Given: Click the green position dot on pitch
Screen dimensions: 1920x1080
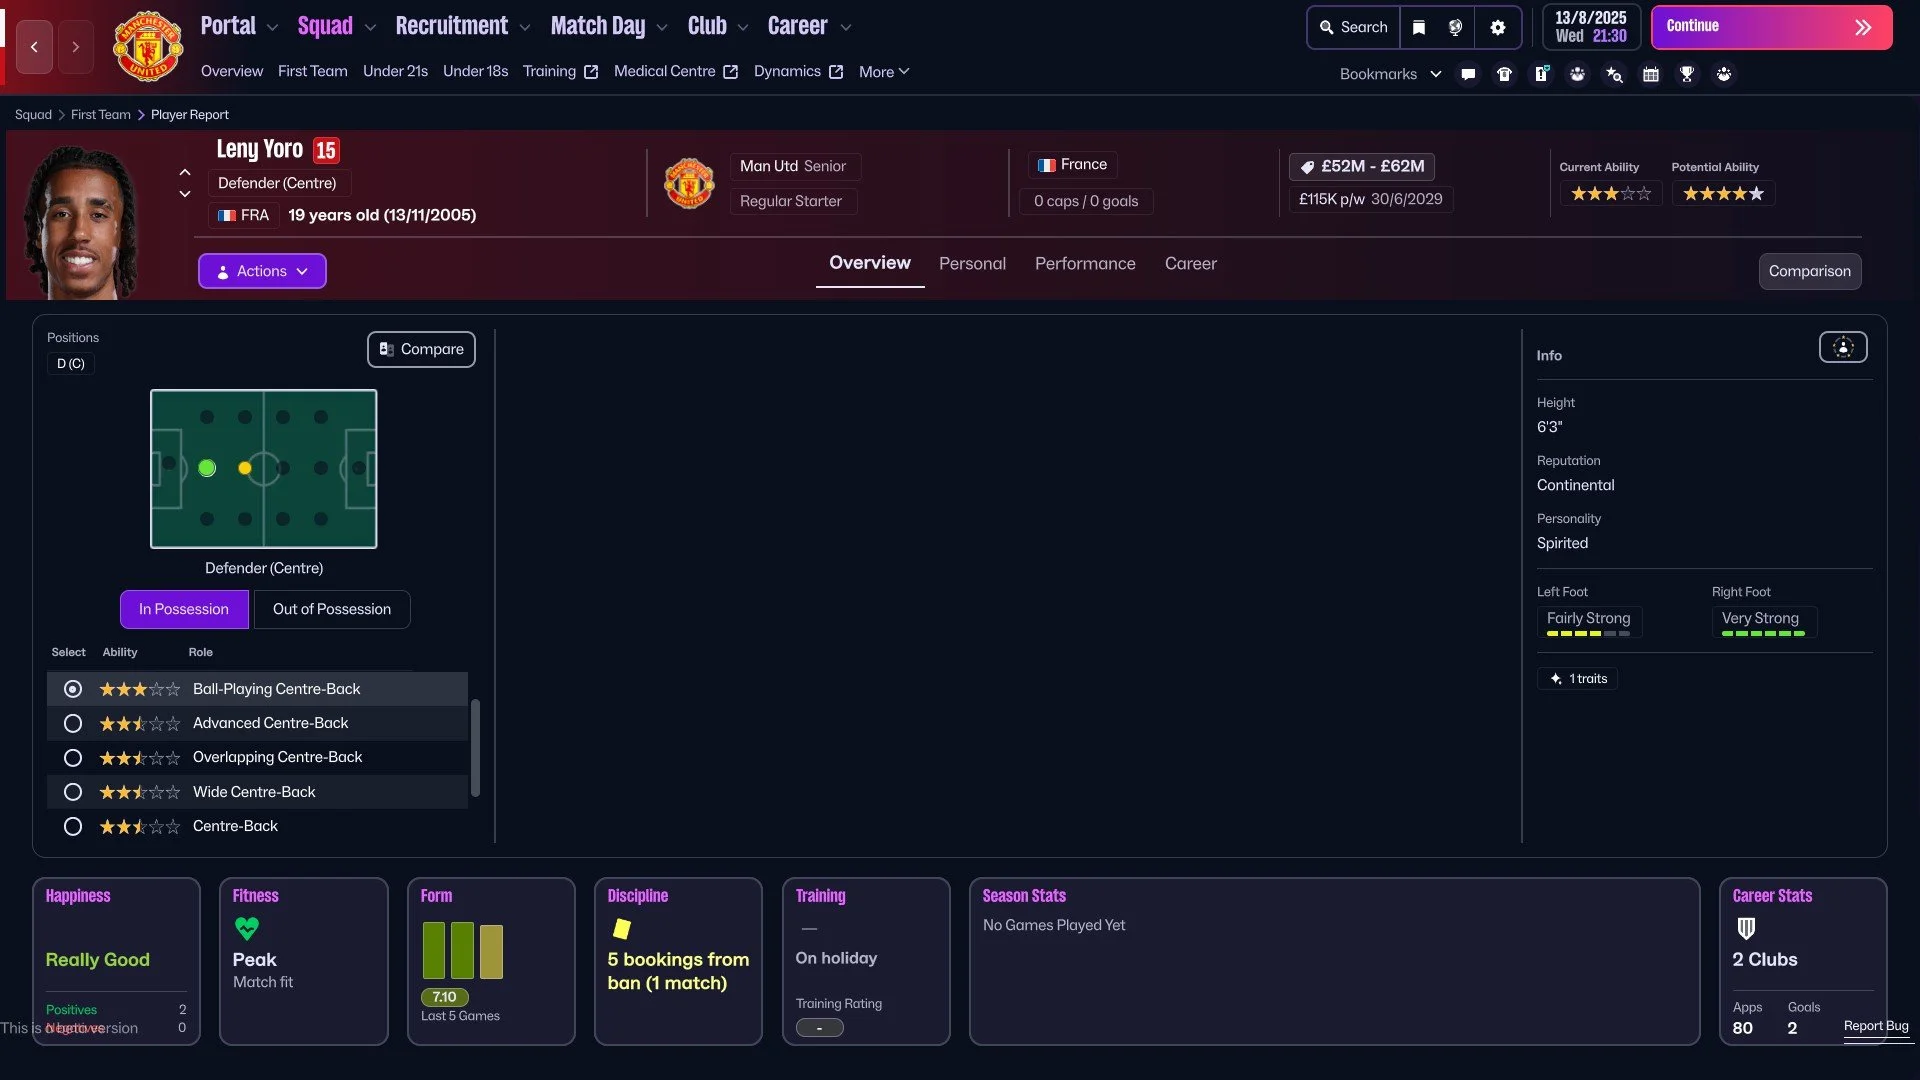Looking at the screenshot, I should click(207, 468).
